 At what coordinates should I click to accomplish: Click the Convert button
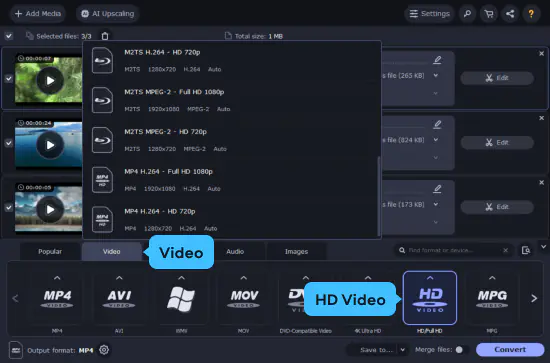(x=510, y=350)
